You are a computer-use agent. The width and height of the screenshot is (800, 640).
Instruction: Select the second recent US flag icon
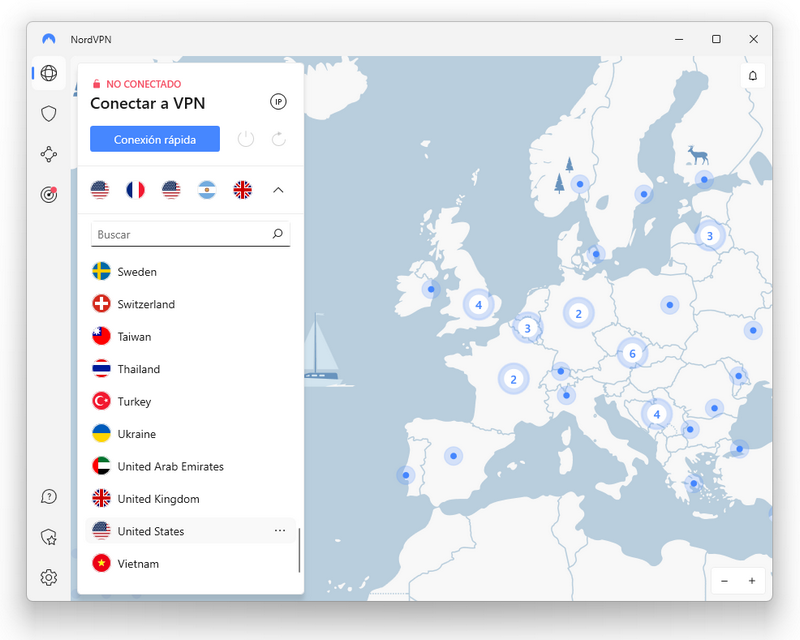(171, 190)
